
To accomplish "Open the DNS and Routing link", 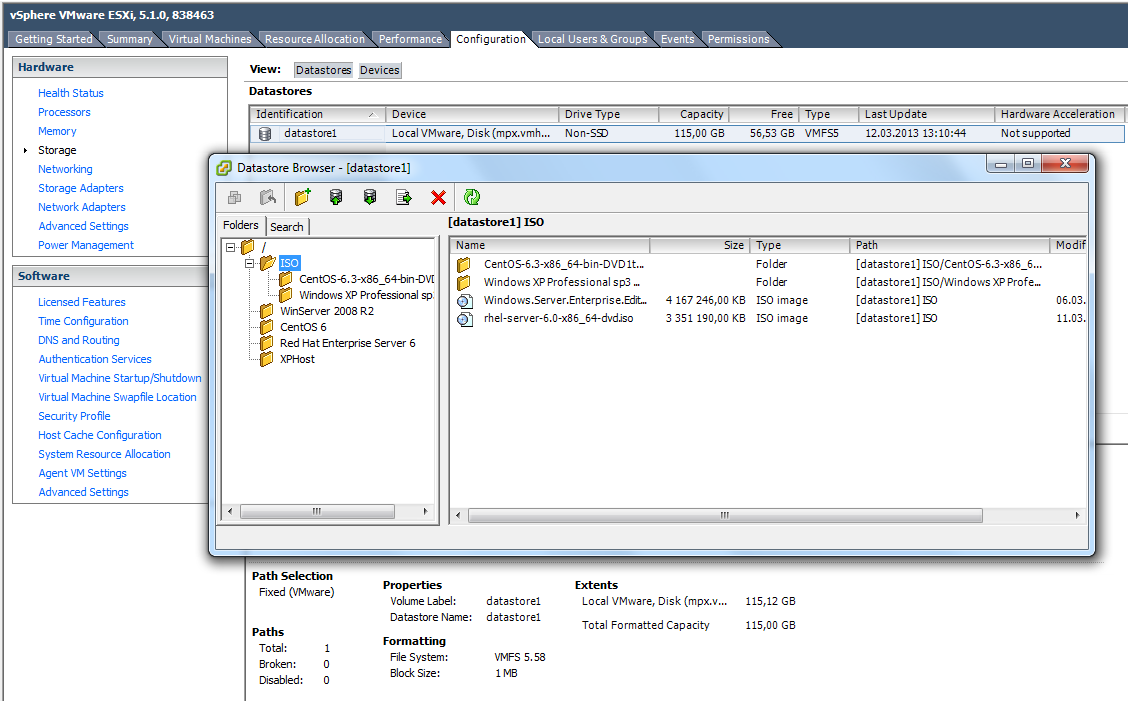I will (78, 340).
